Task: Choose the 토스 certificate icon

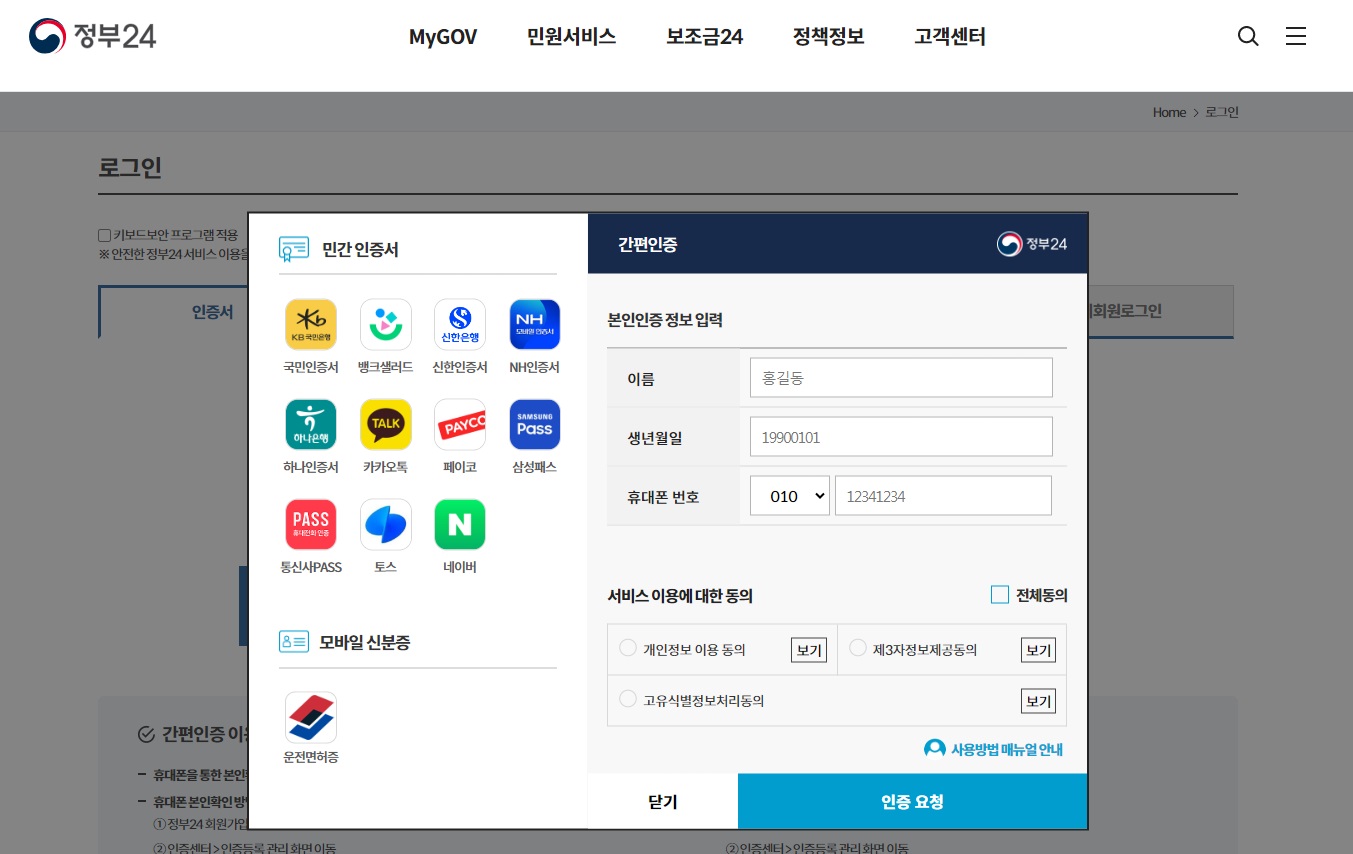Action: click(x=386, y=525)
